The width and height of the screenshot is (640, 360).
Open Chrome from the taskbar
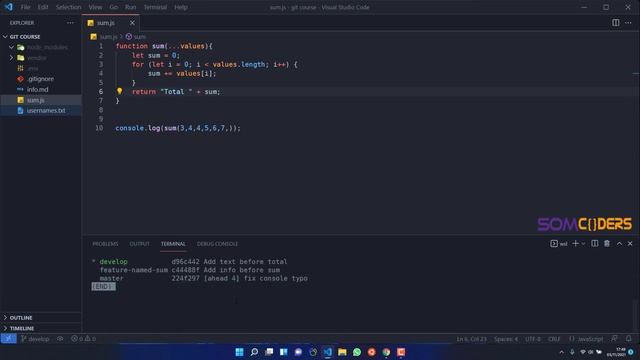(x=386, y=352)
